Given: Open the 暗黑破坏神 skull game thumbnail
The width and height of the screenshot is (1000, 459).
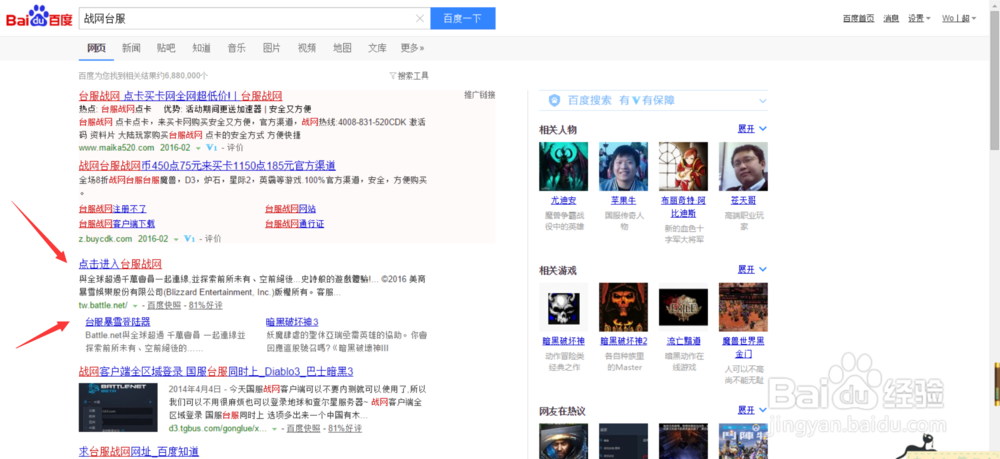Looking at the screenshot, I should pyautogui.click(x=563, y=307).
